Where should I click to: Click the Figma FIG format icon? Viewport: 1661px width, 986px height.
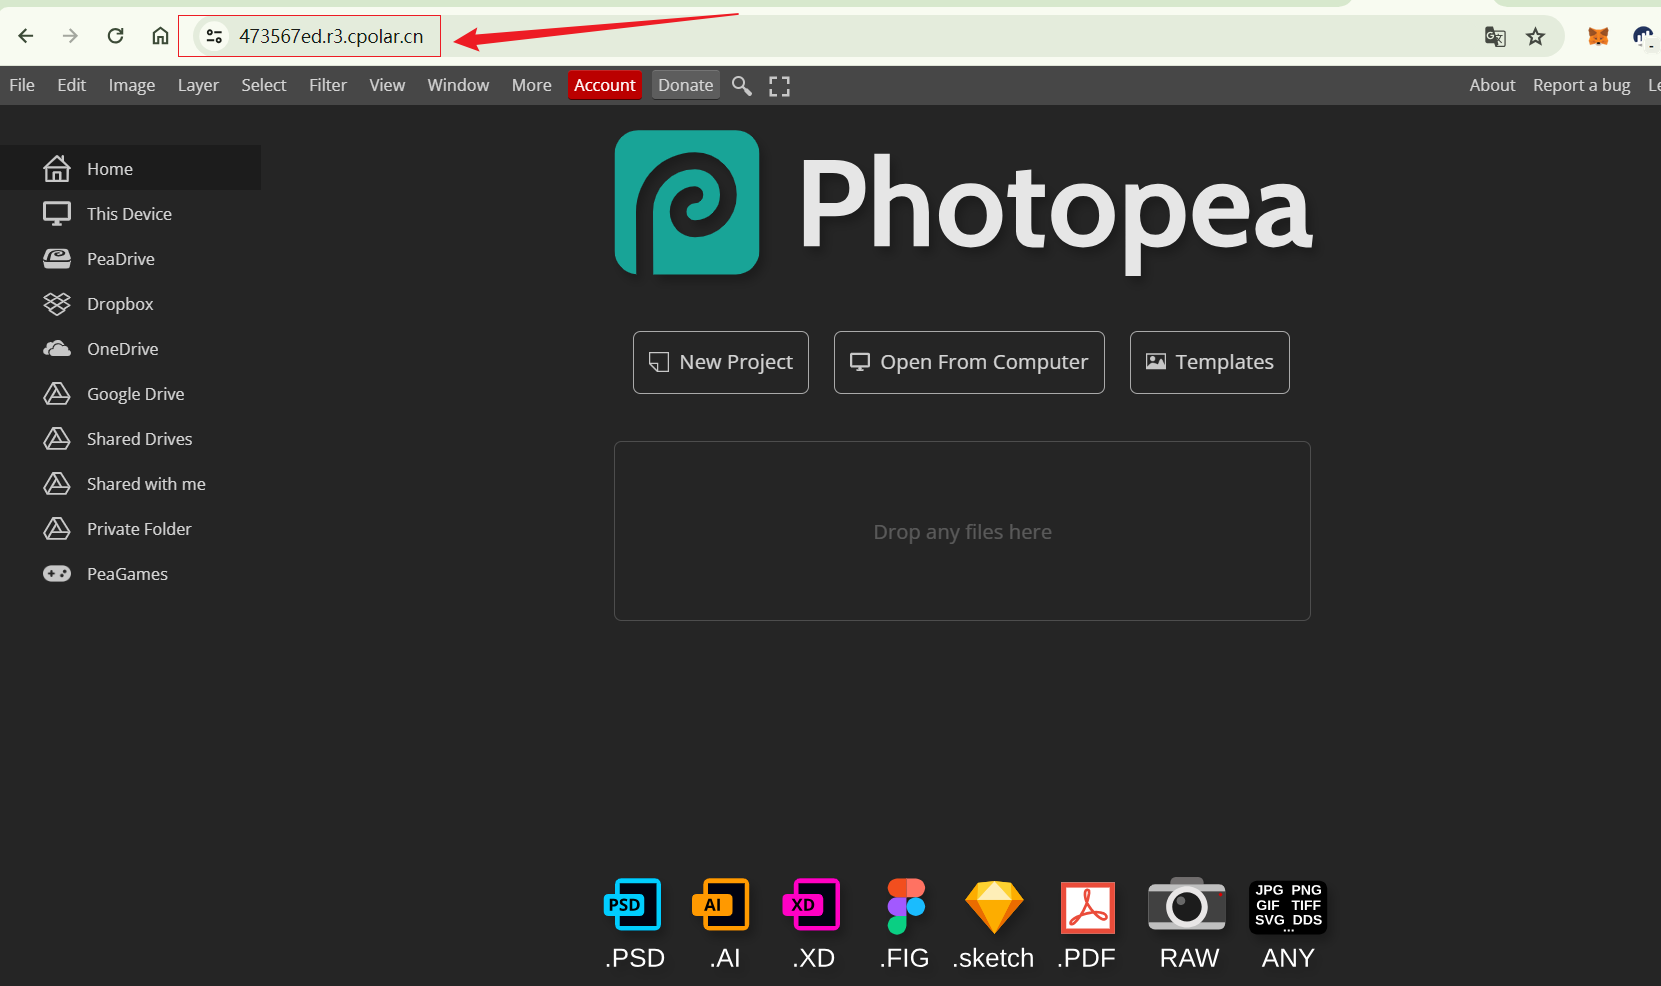(x=906, y=906)
